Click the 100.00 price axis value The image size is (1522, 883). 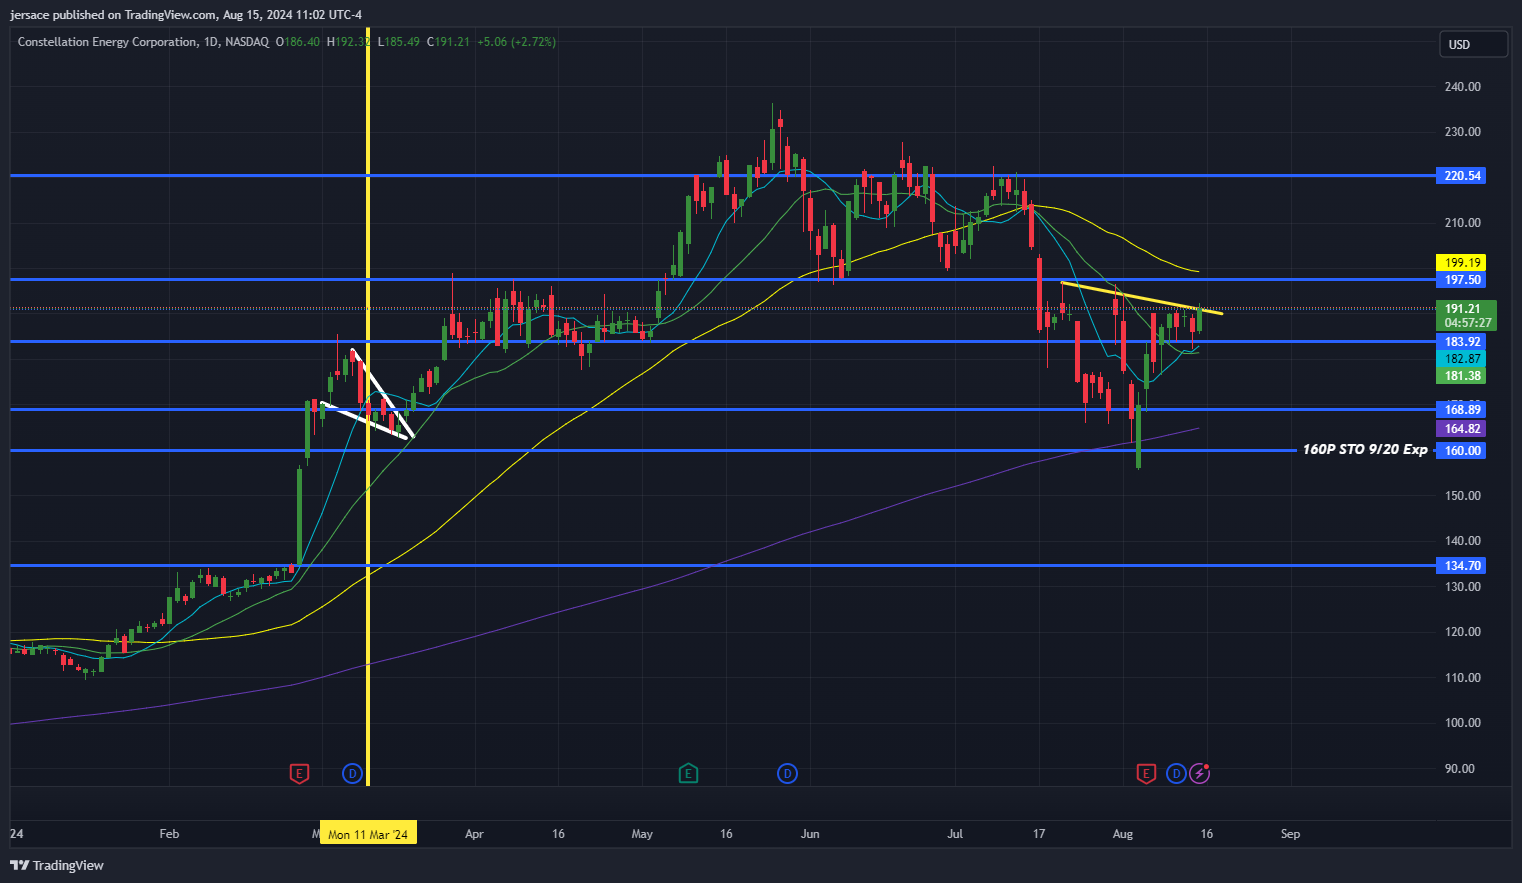[1462, 723]
